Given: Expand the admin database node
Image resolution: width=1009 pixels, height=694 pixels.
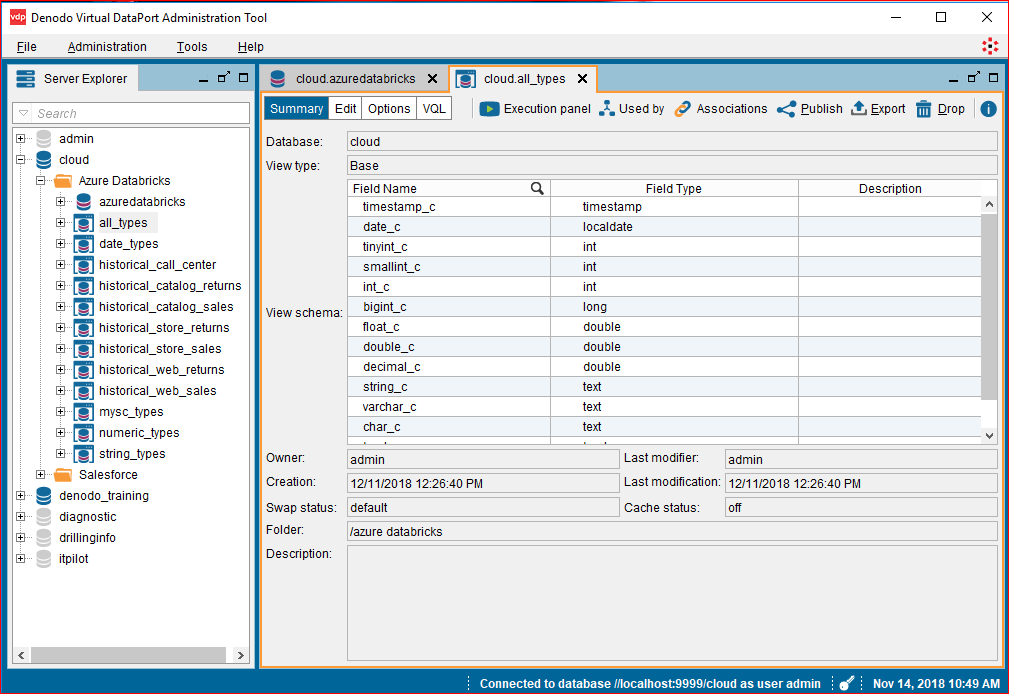Looking at the screenshot, I should pyautogui.click(x=20, y=139).
